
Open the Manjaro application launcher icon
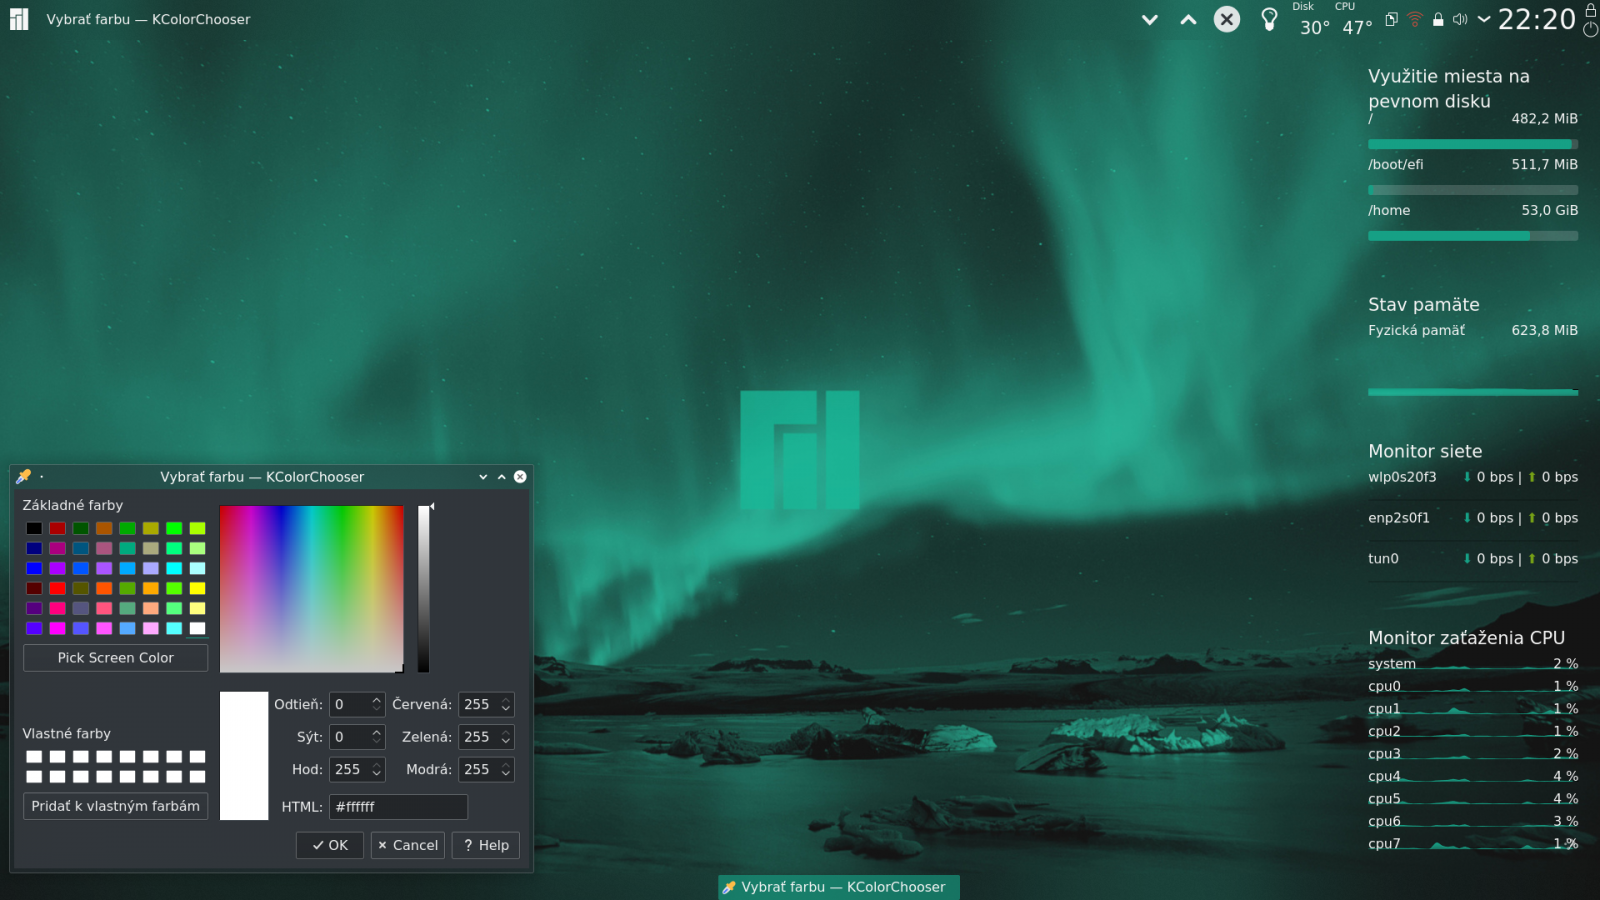point(17,19)
